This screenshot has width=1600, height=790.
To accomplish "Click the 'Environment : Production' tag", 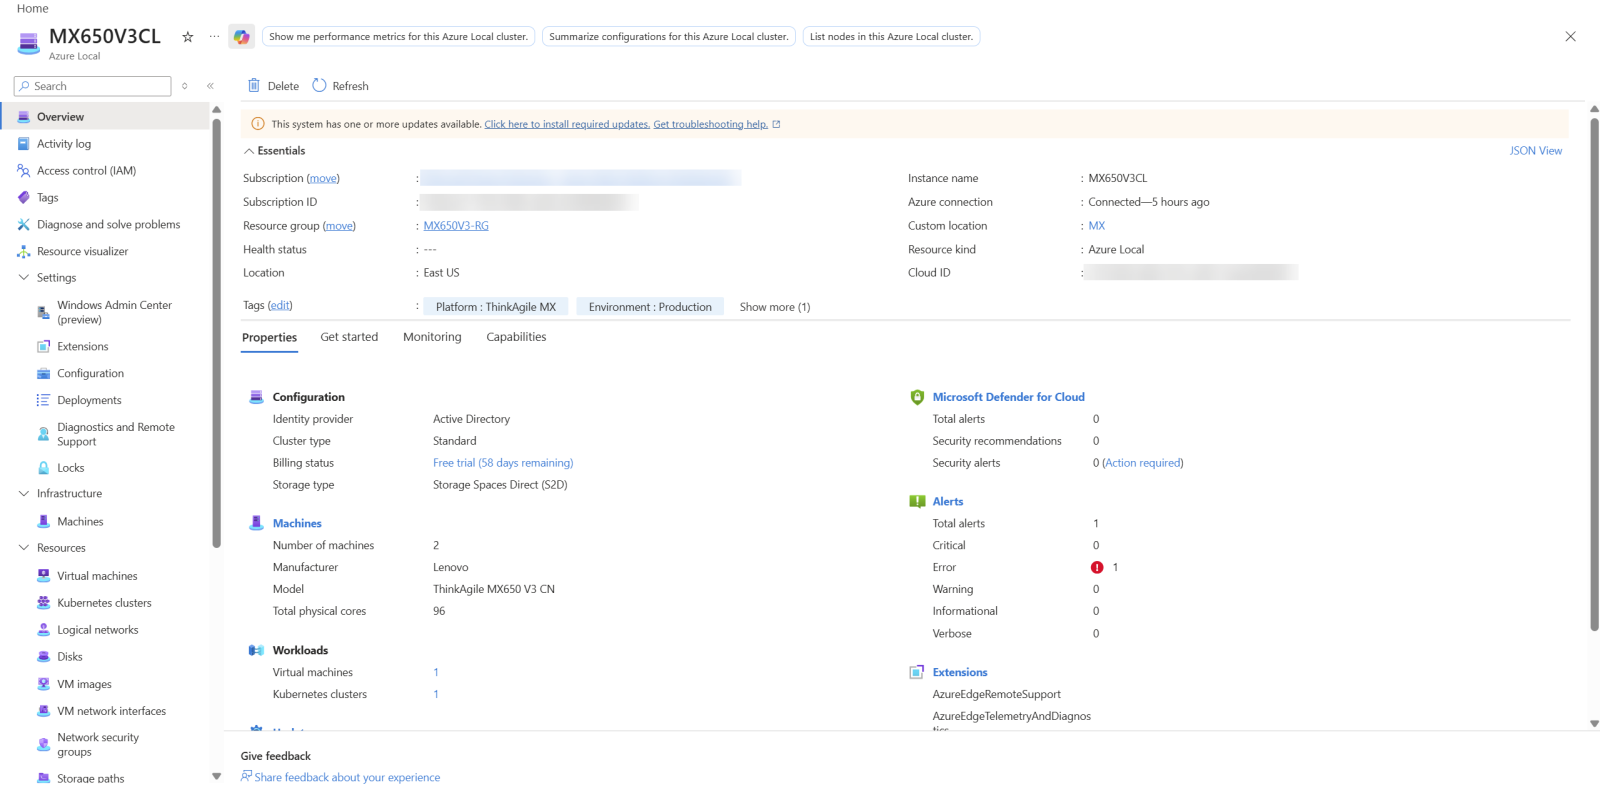I will pyautogui.click(x=650, y=307).
